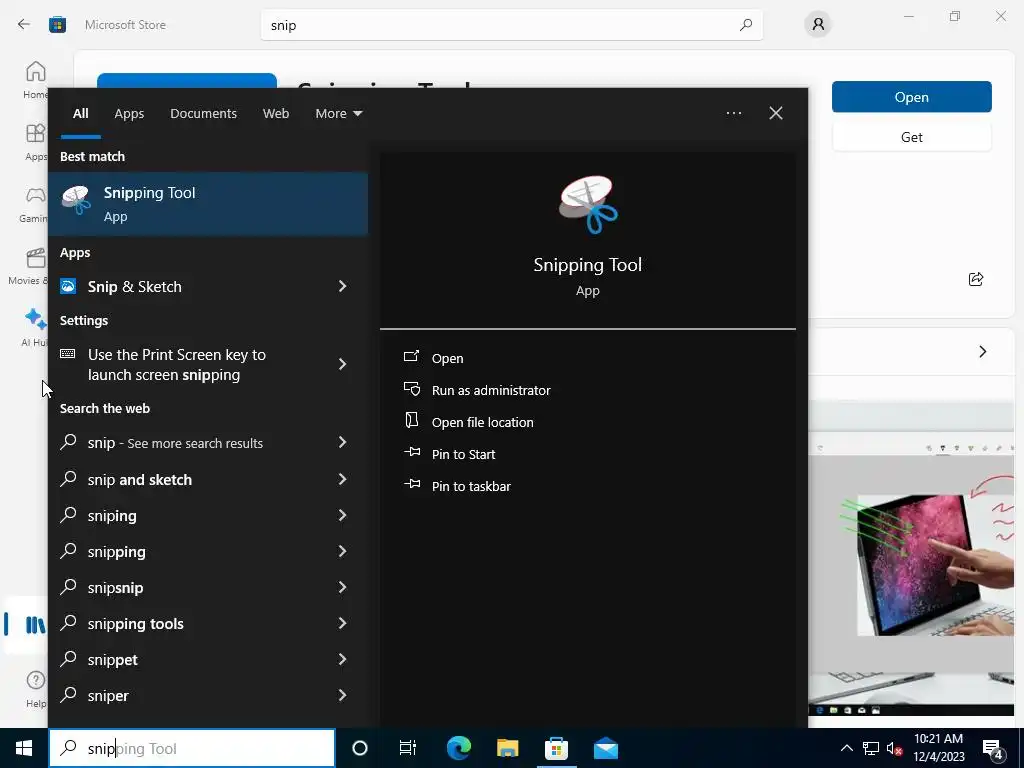Click the Store search magnifier icon

click(745, 25)
